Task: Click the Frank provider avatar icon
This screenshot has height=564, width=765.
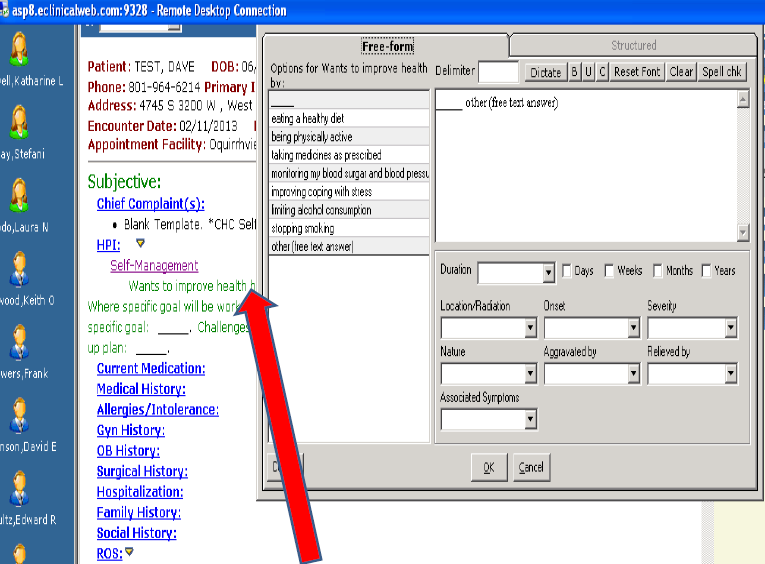Action: pos(20,342)
